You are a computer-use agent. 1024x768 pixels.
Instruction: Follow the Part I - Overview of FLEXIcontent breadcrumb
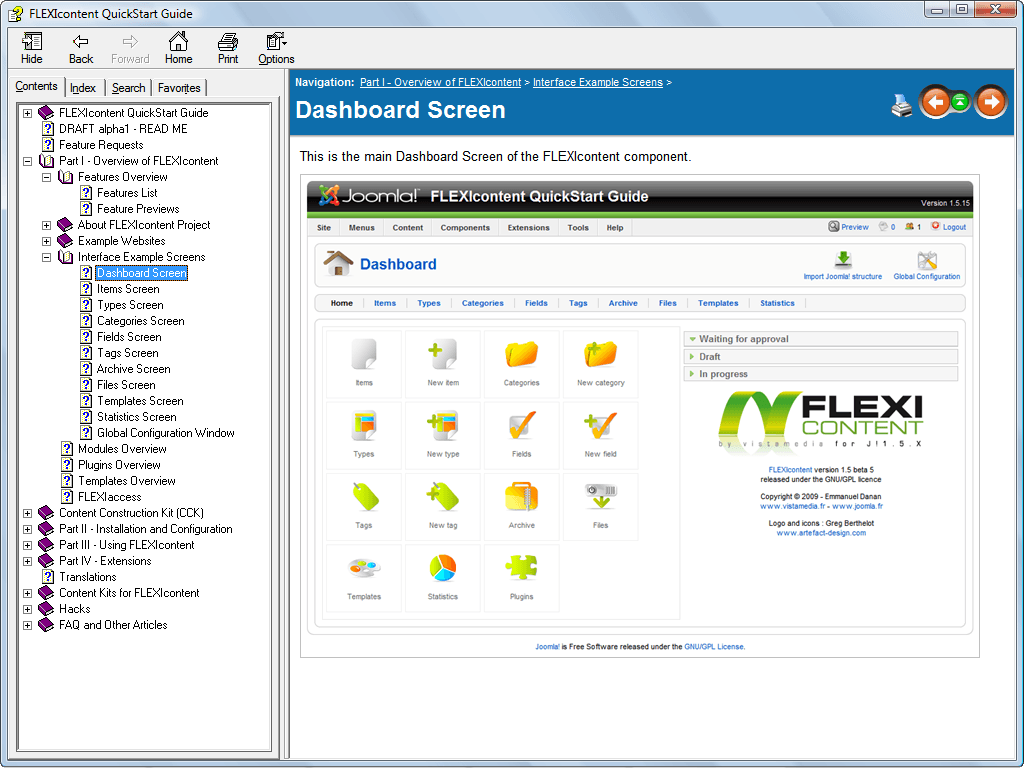pyautogui.click(x=440, y=82)
